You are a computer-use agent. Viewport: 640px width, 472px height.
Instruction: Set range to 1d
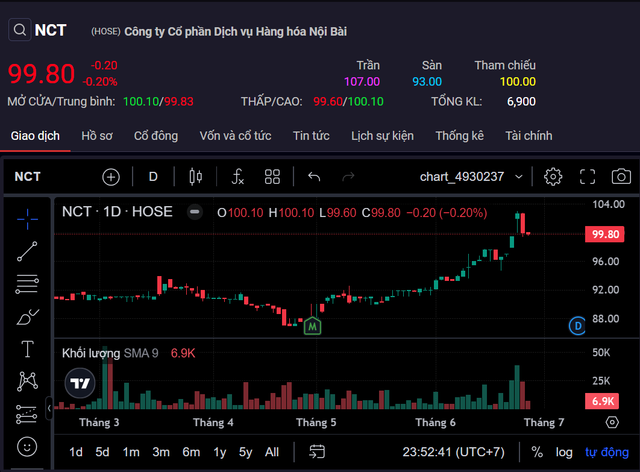[76, 452]
